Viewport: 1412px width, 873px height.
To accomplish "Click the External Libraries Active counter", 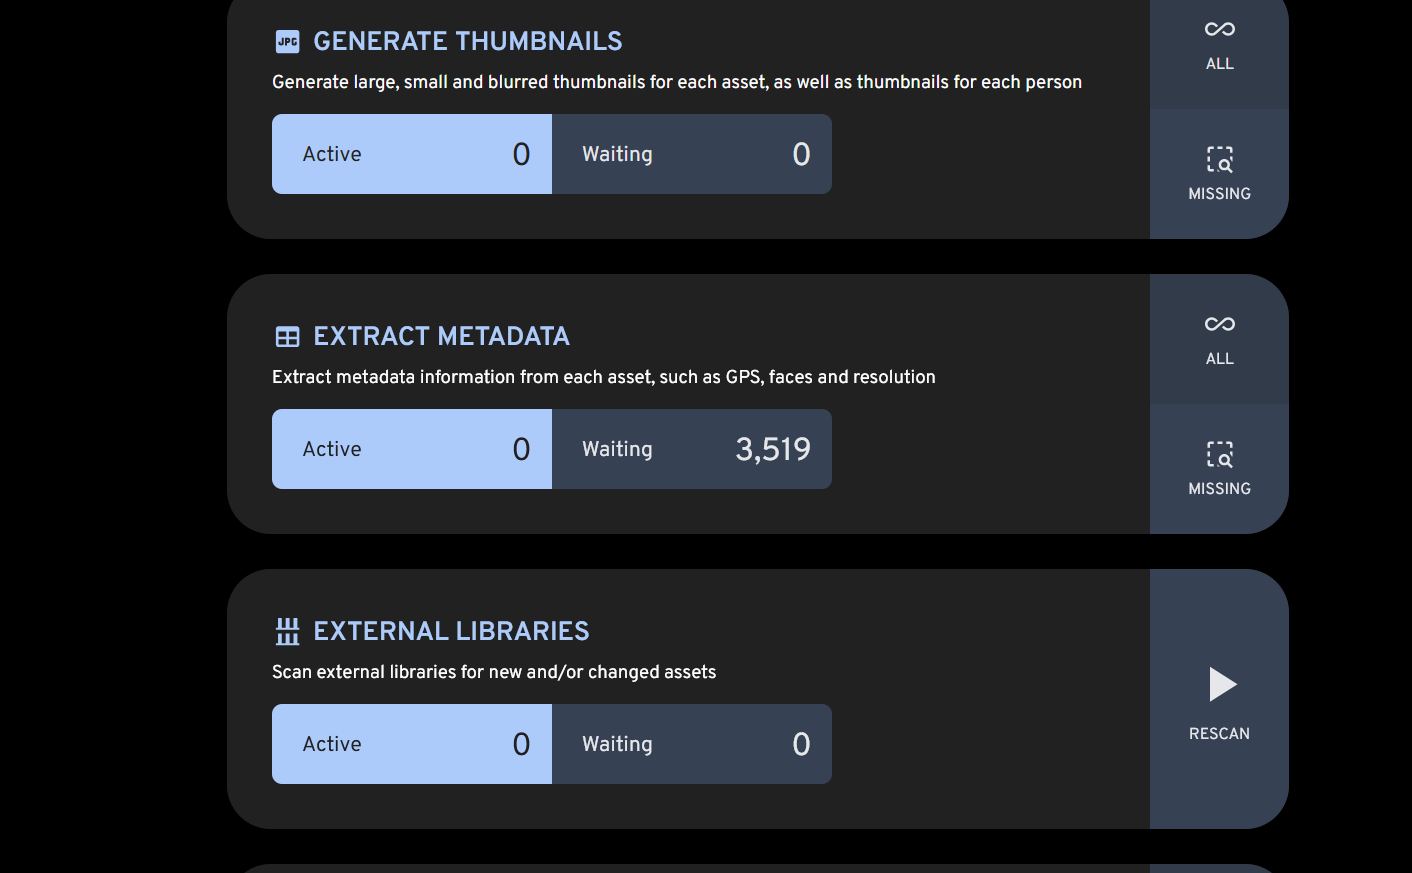I will point(412,744).
